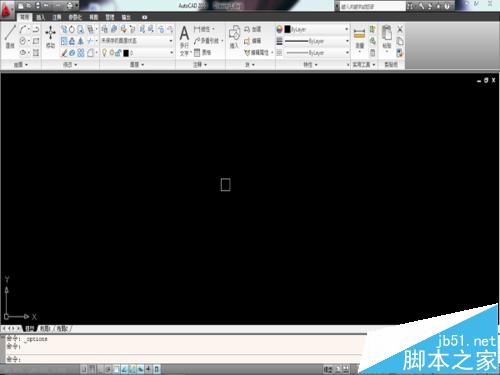Click the search binoculars icon in title bar
Viewport: 500px width, 375px height.
tap(411, 6)
